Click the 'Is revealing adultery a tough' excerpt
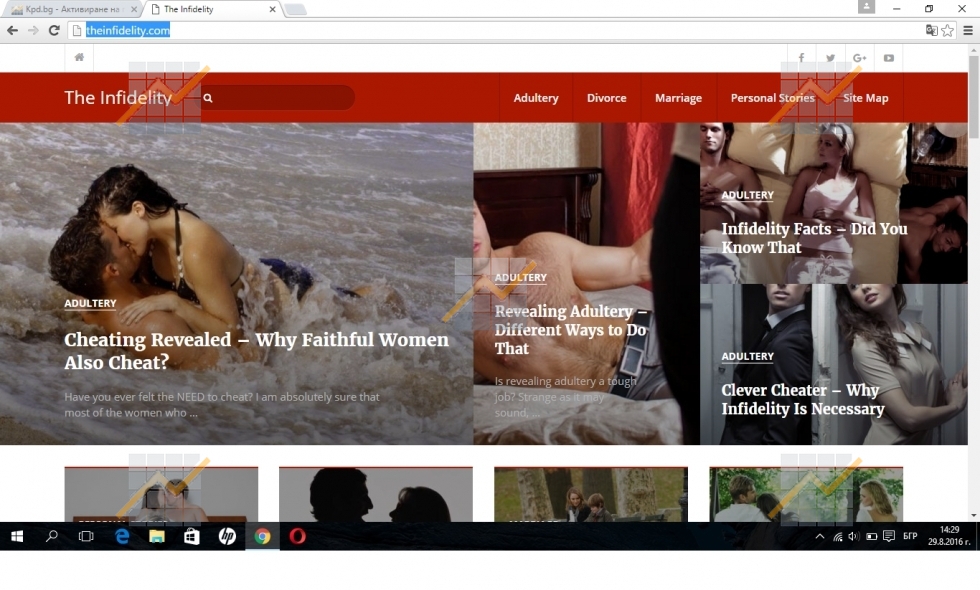This screenshot has width=980, height=590. (x=566, y=397)
